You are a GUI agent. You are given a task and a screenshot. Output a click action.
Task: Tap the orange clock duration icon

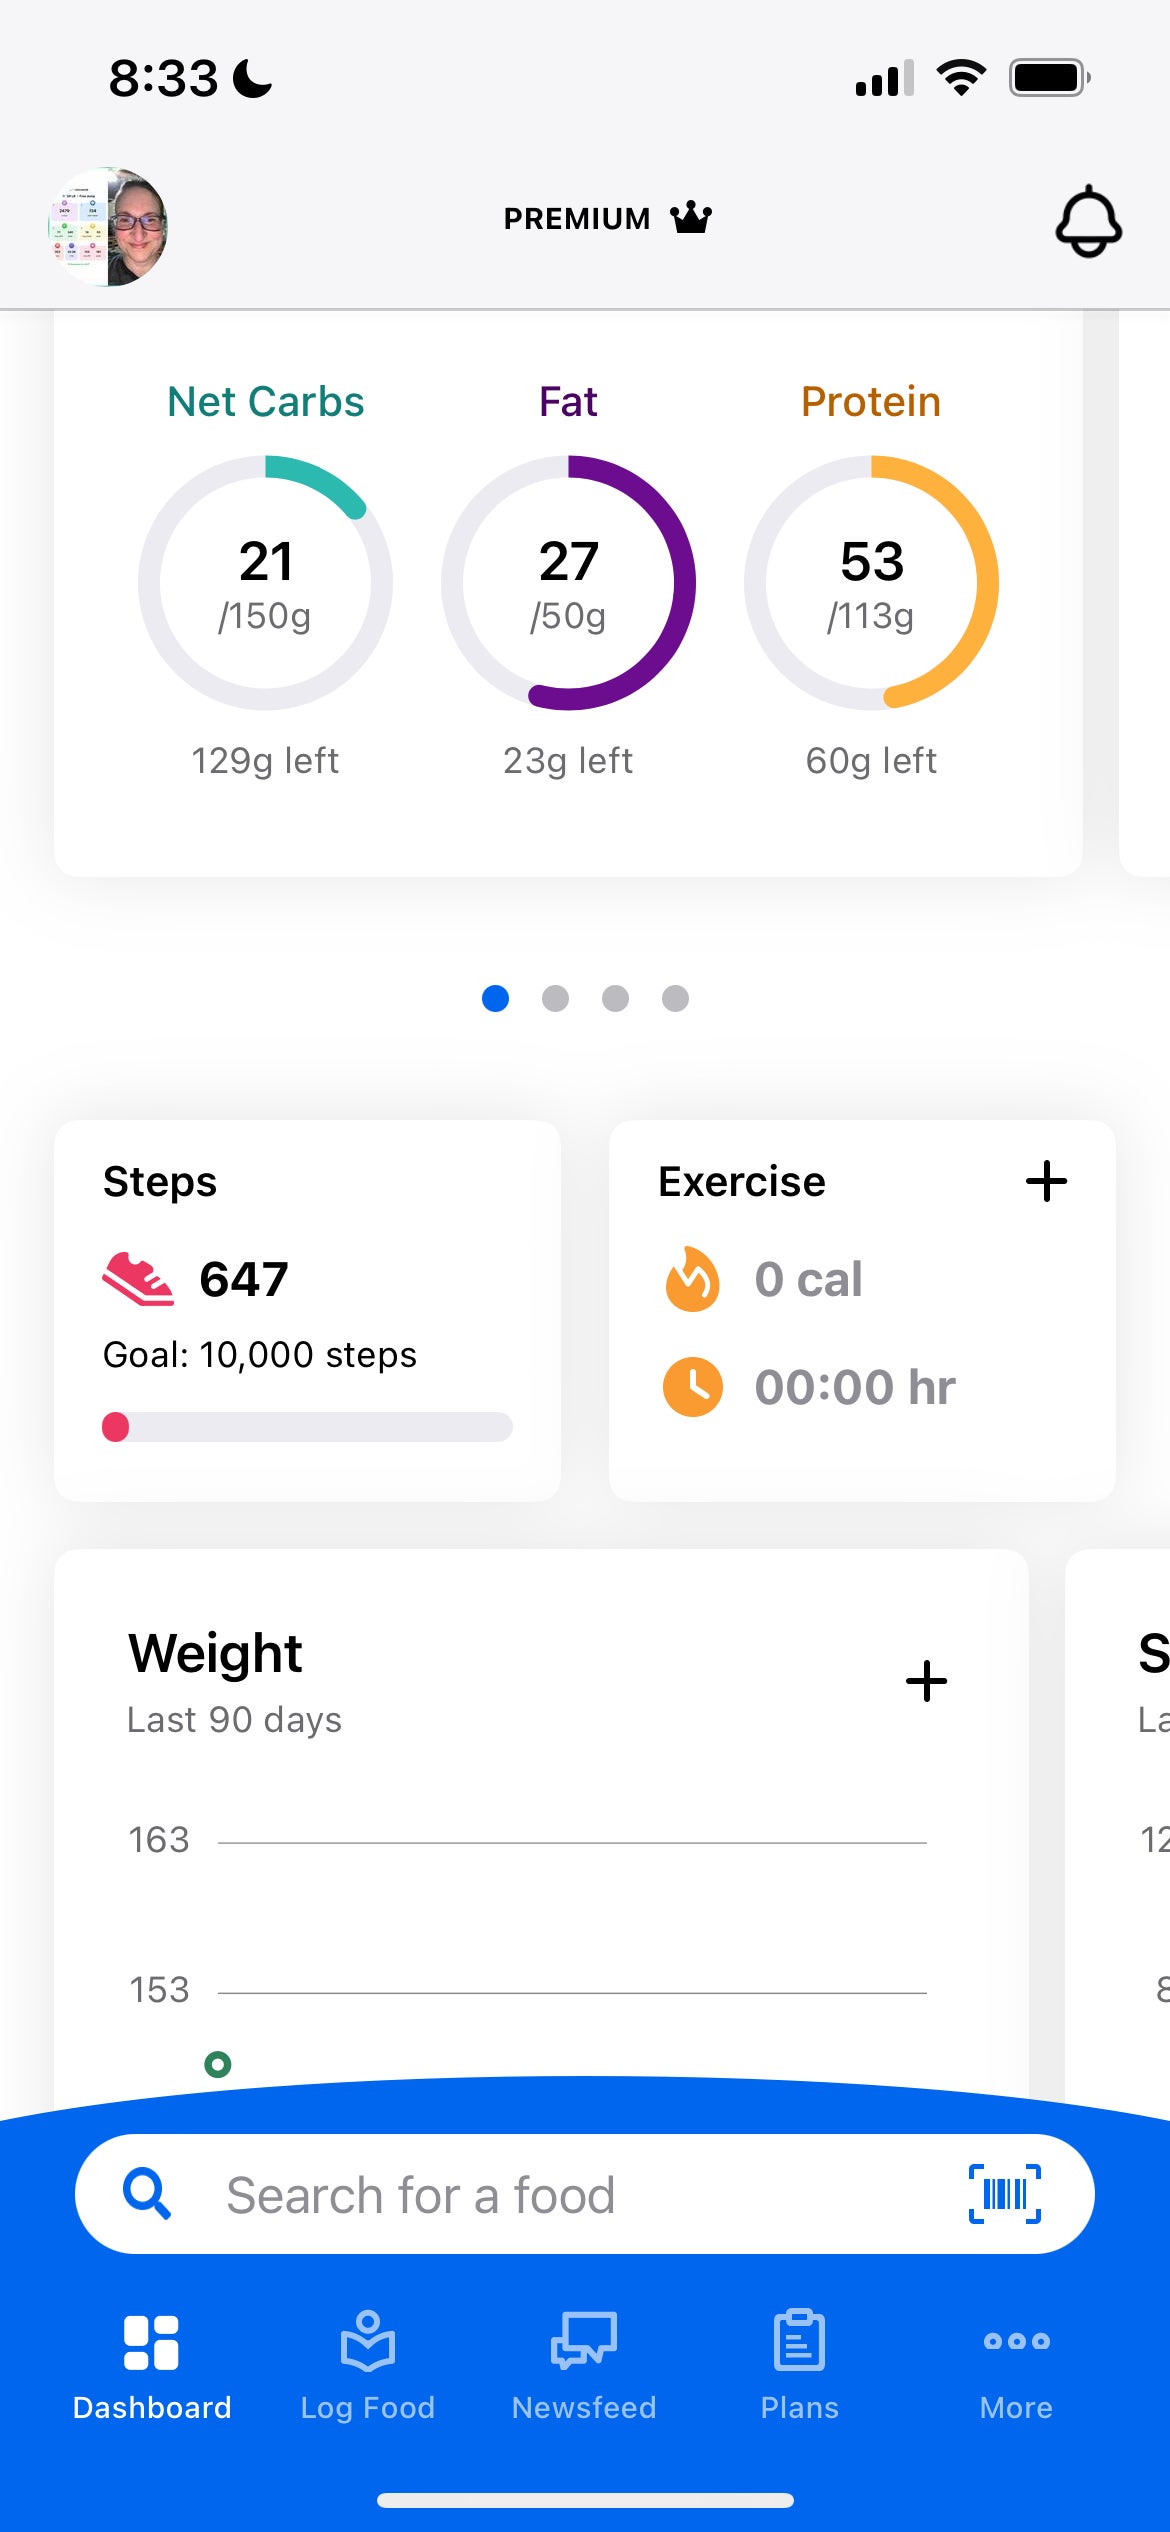692,1387
